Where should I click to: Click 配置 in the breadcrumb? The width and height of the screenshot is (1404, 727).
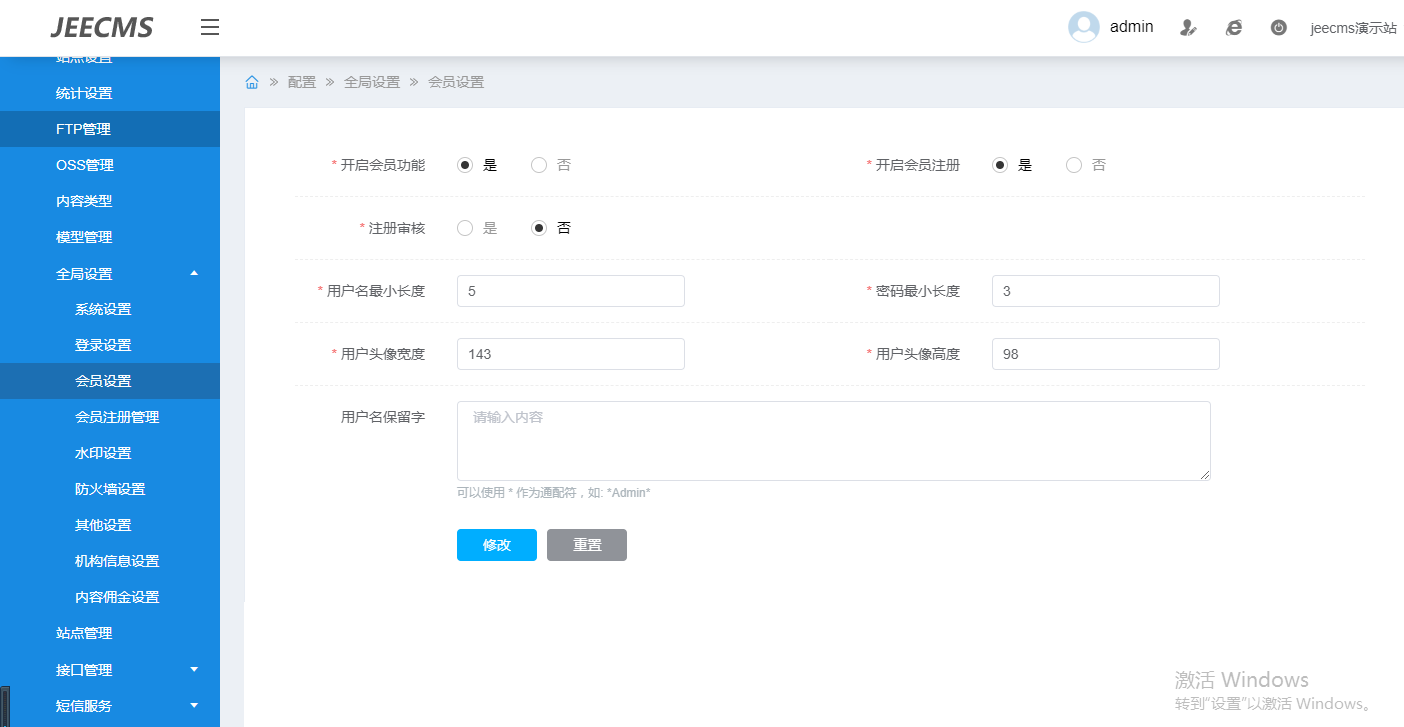click(302, 82)
